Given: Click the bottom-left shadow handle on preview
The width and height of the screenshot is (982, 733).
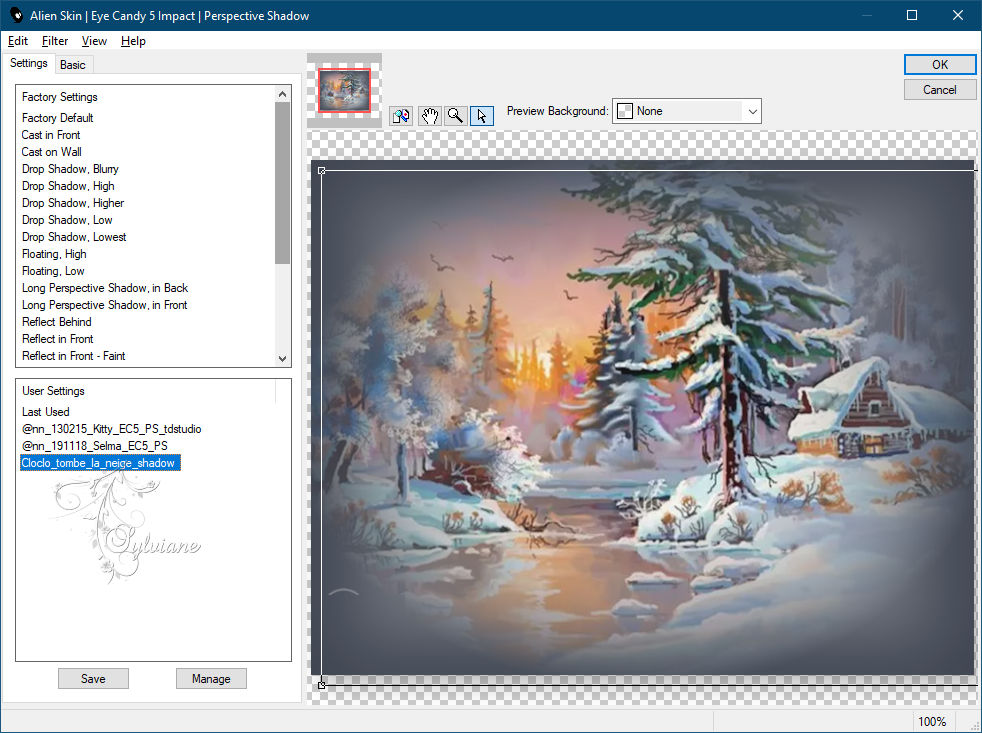Looking at the screenshot, I should point(321,685).
